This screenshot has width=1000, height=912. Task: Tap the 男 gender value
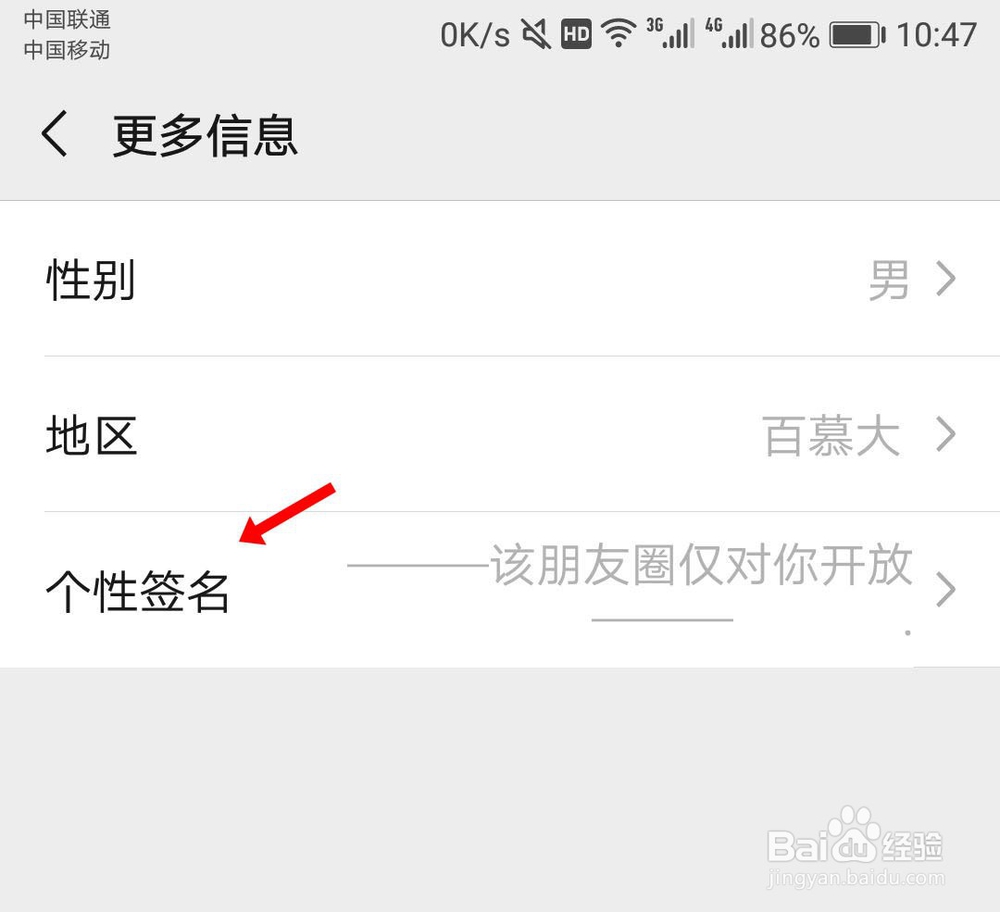888,279
